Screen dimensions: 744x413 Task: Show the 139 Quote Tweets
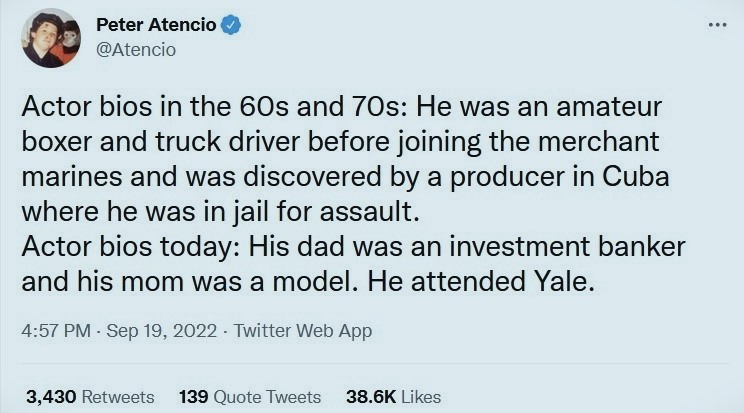coord(249,397)
